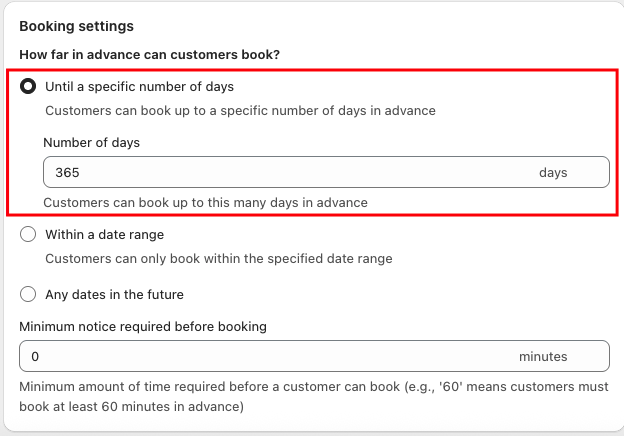Click the "Booking settings" heading
The height and width of the screenshot is (436, 624).
[76, 26]
